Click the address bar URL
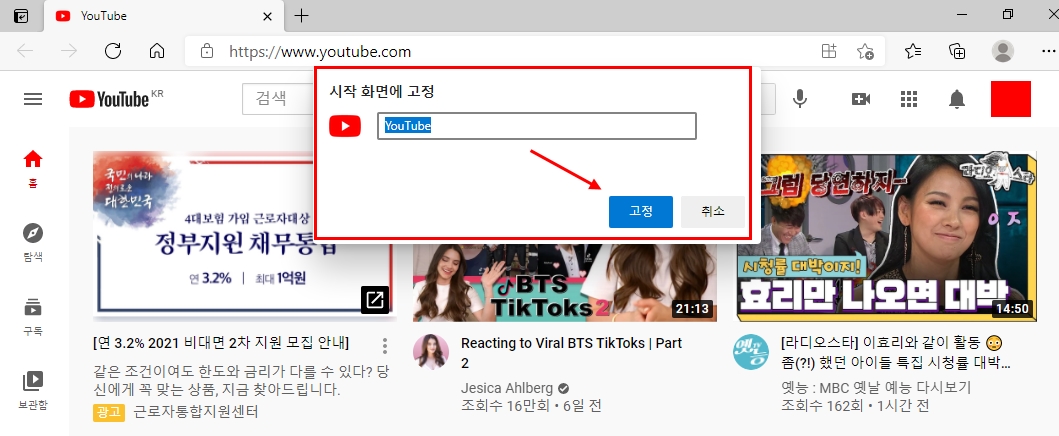 (x=319, y=52)
